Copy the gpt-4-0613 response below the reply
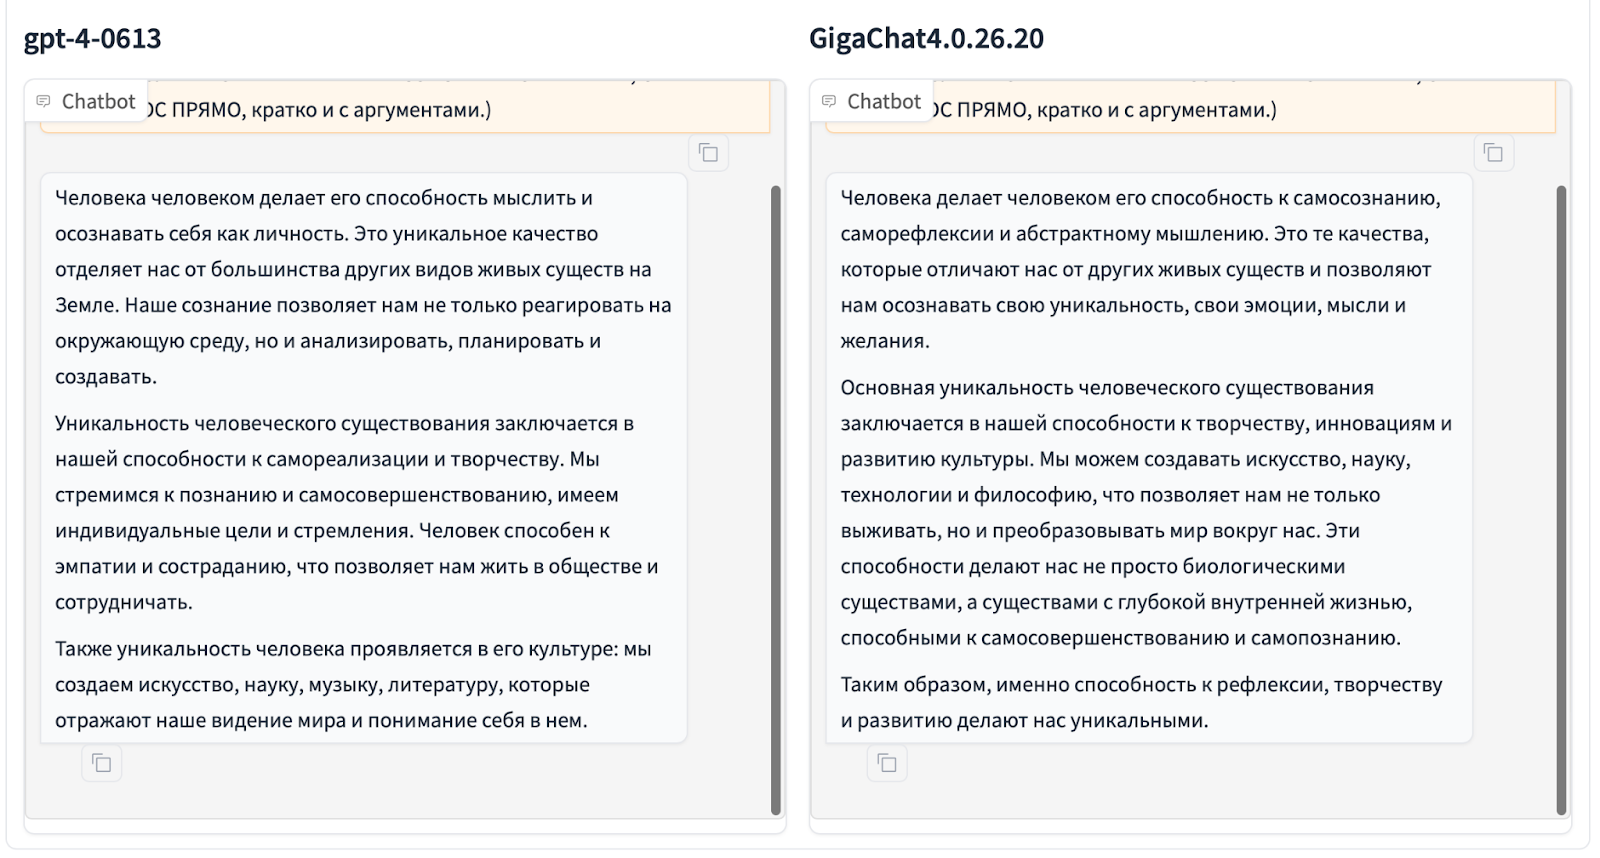 (102, 764)
